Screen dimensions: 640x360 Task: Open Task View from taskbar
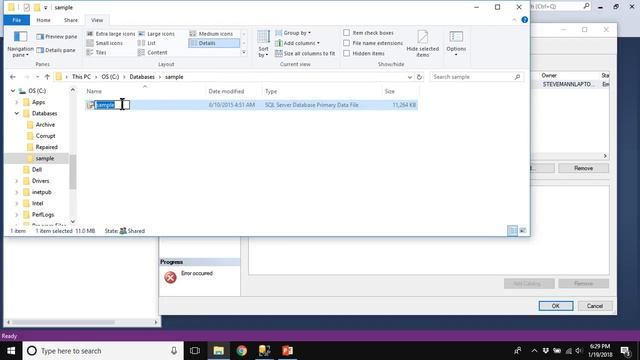tap(195, 351)
